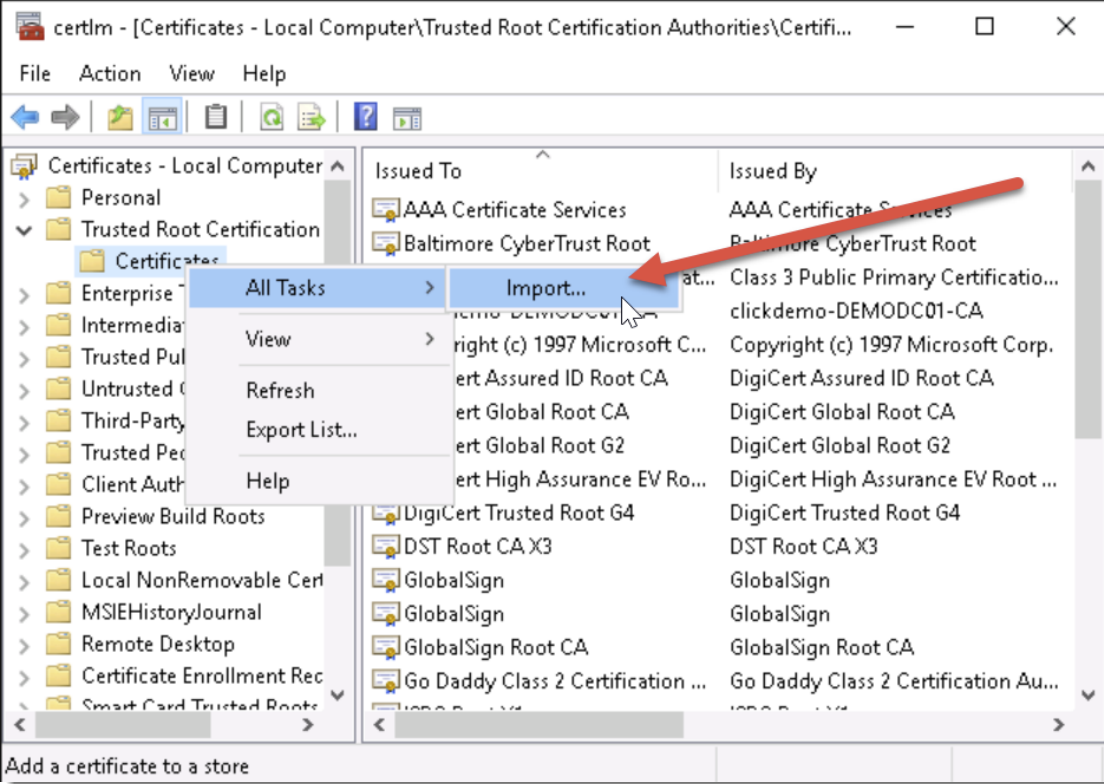Click issuer cell 'clickdemo-DEMODC01-CA'
Screen dimensions: 1104x784
[856, 310]
